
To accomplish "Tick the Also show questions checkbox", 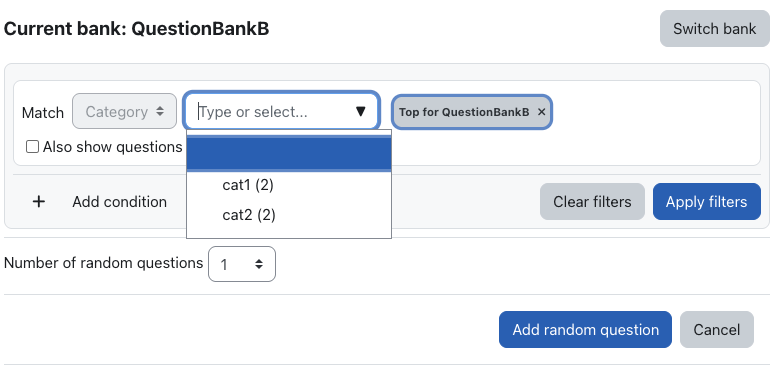I will tap(32, 147).
